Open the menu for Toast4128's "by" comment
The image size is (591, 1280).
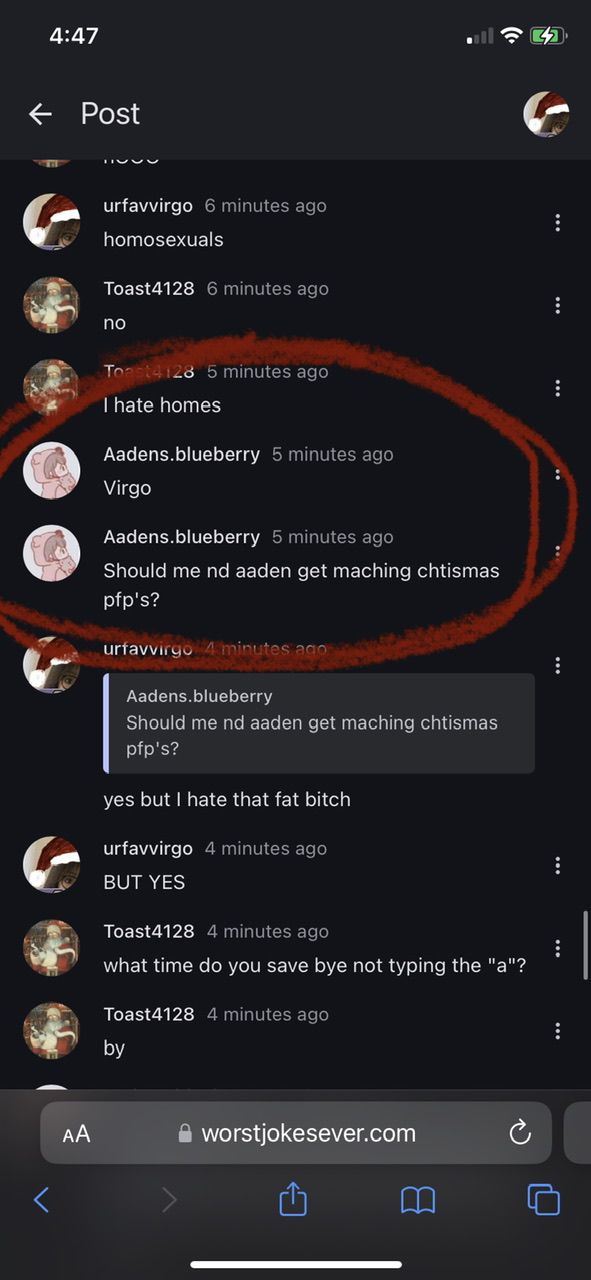[557, 1031]
